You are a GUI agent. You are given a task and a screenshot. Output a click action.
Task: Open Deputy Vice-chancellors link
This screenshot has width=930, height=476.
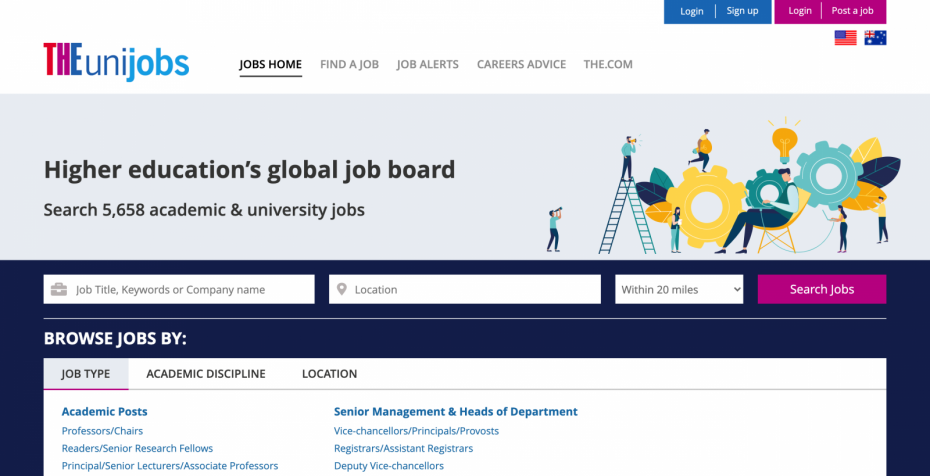388,466
